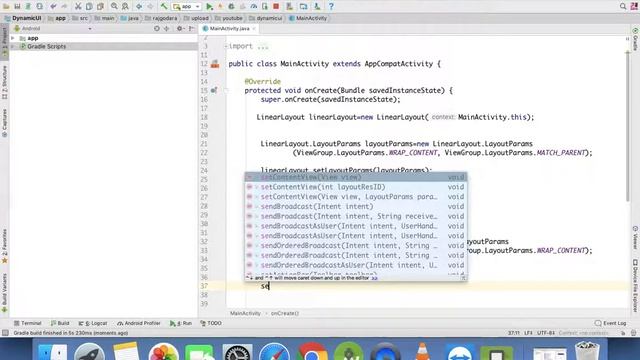Click Hide project panel icon
The image size is (640, 360).
click(x=191, y=29)
